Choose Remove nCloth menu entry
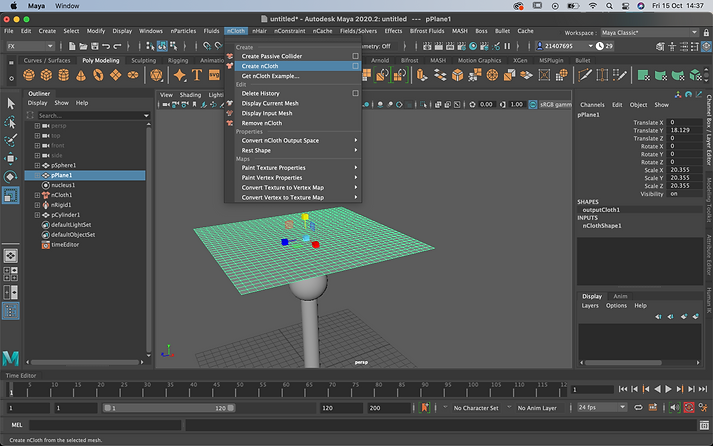713x446 pixels. [x=298, y=123]
